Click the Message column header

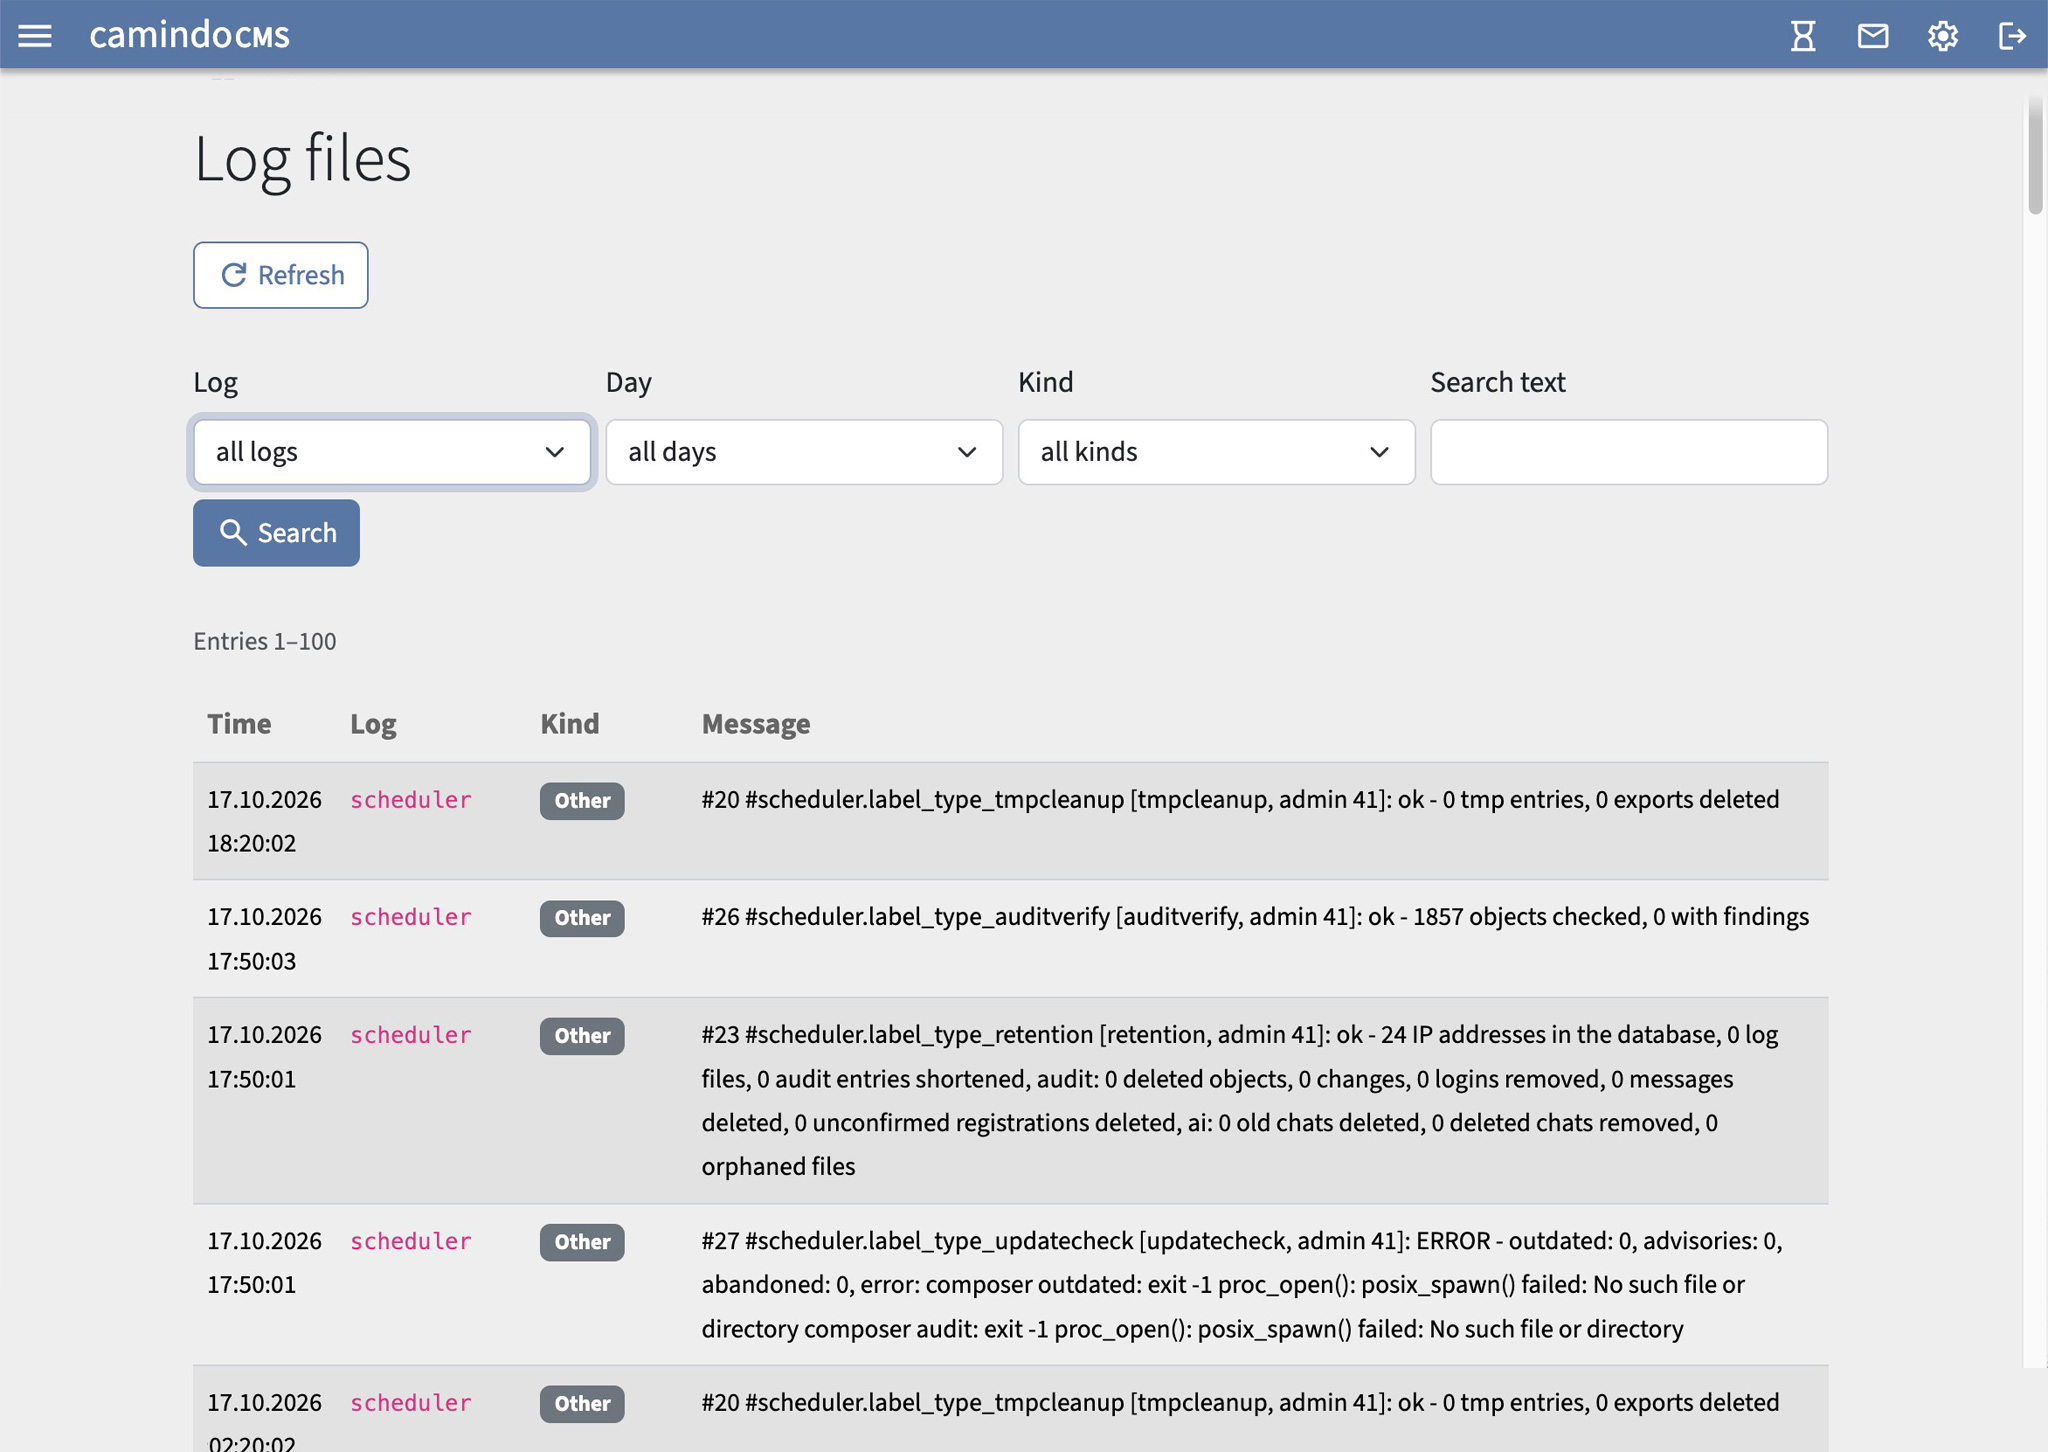(755, 723)
